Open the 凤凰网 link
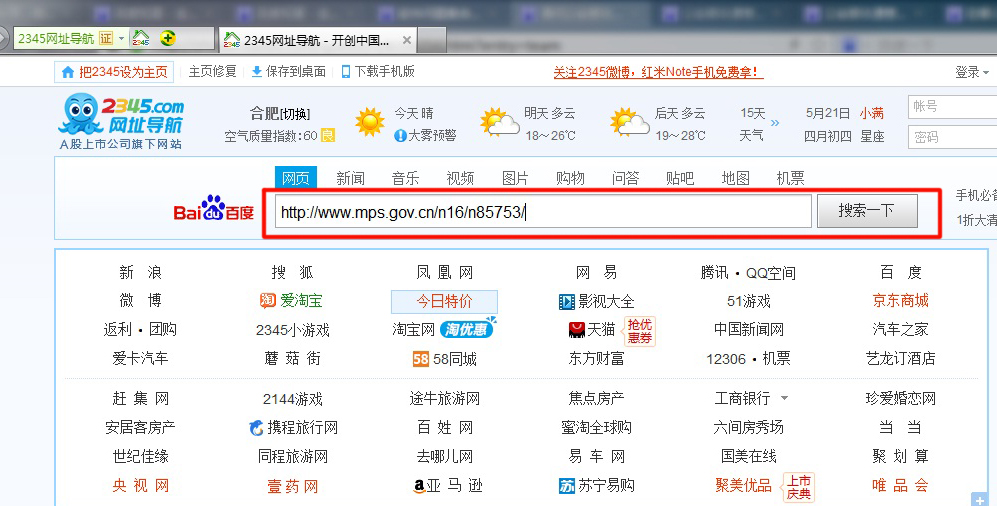This screenshot has width=997, height=506. click(444, 272)
